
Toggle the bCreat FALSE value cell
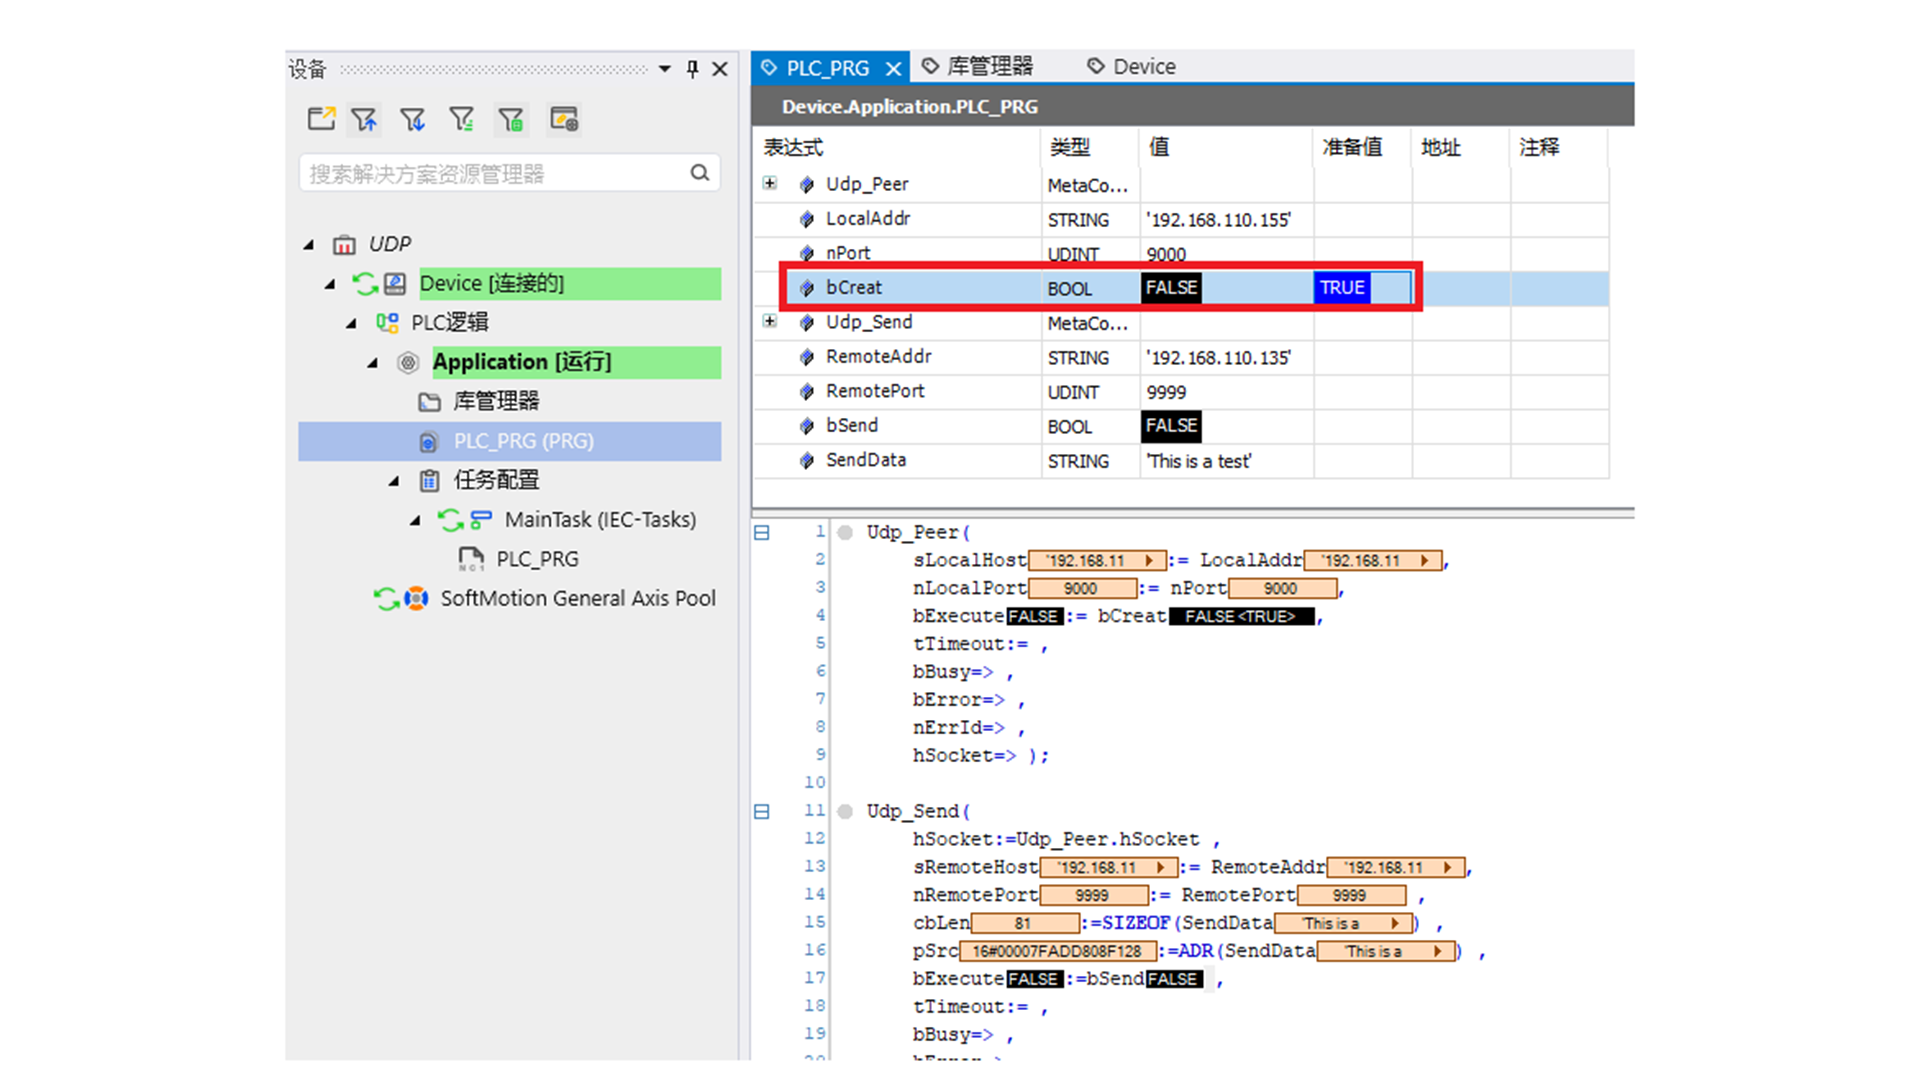pos(1171,288)
